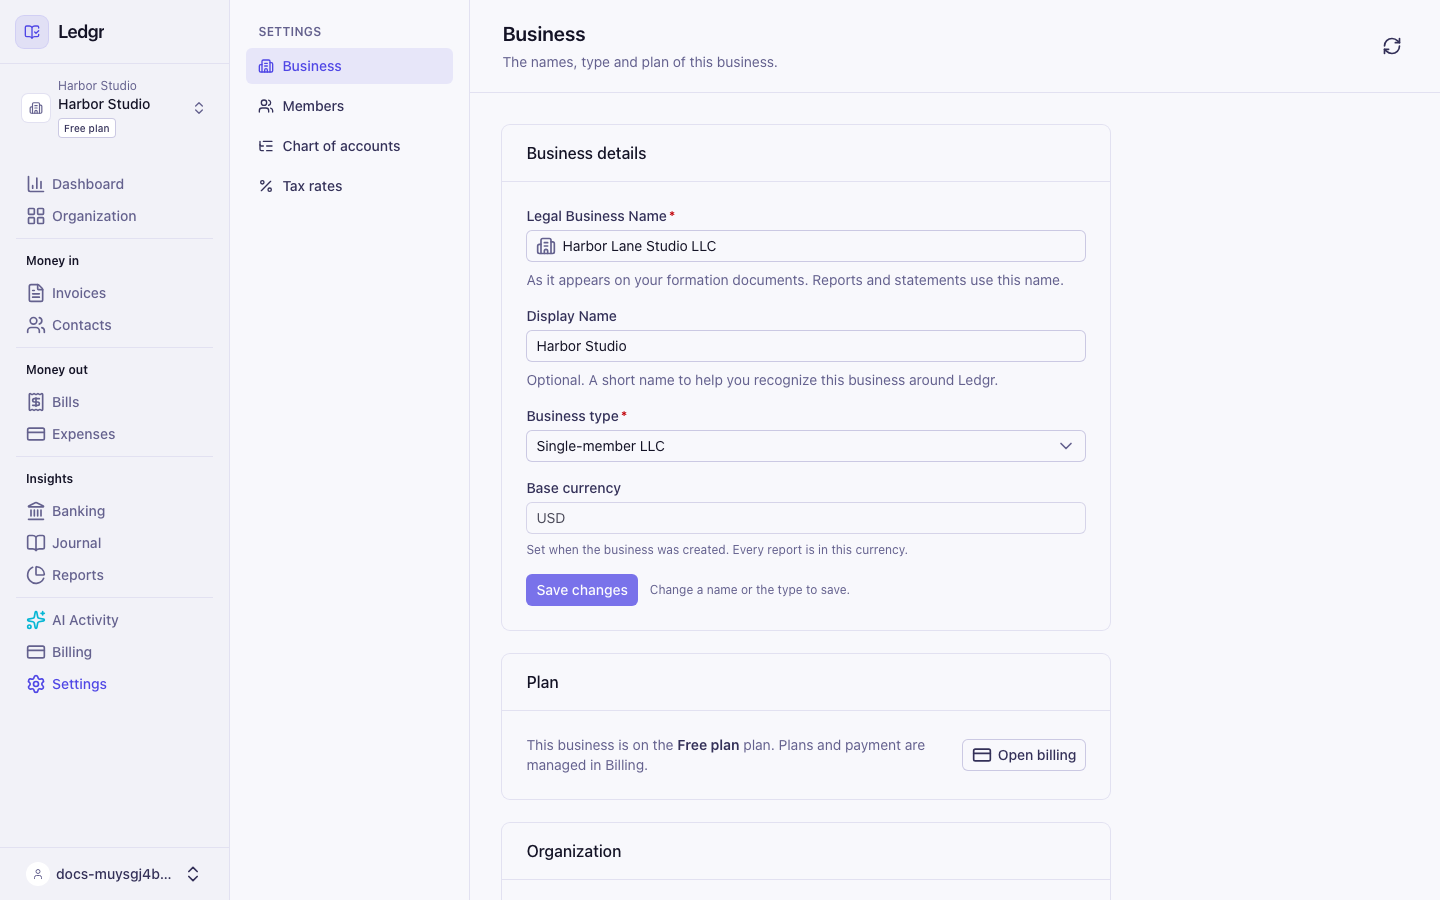
Task: Open the Journal page
Action: pyautogui.click(x=114, y=543)
